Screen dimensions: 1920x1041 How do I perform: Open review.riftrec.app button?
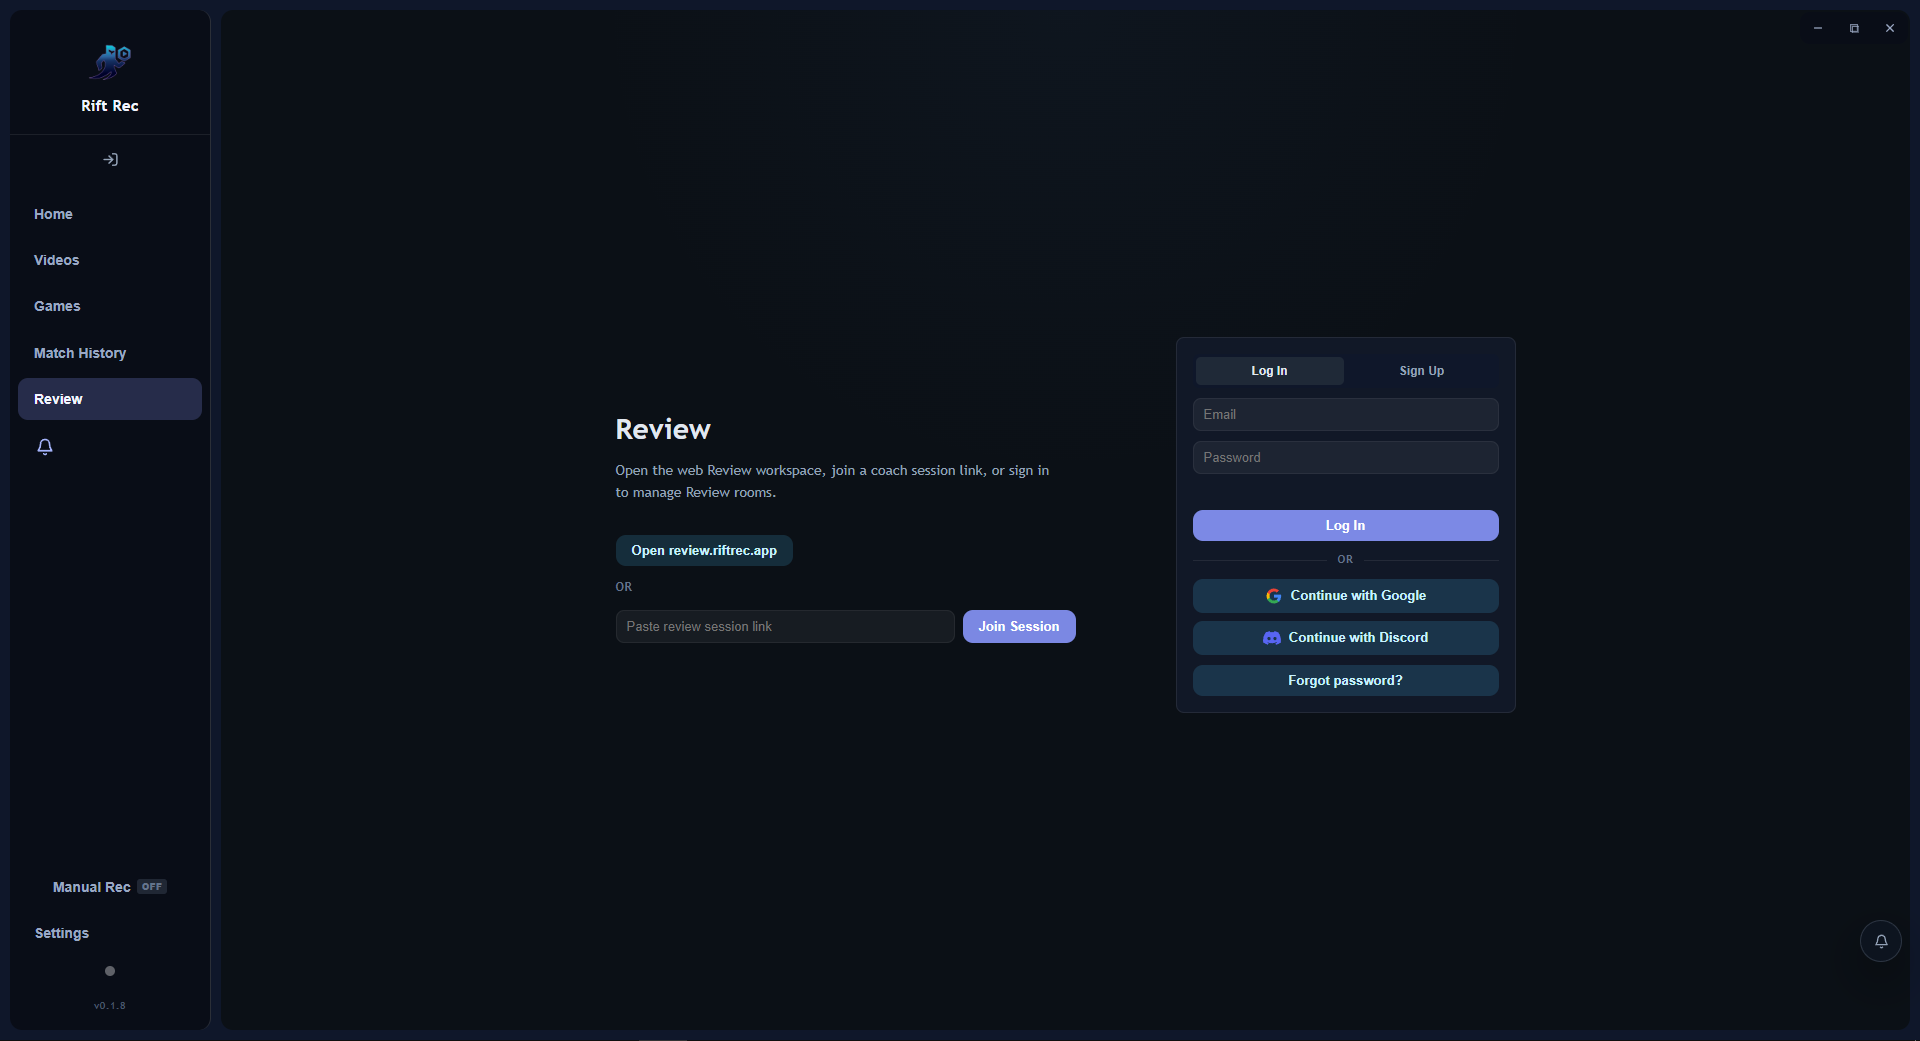click(x=704, y=551)
